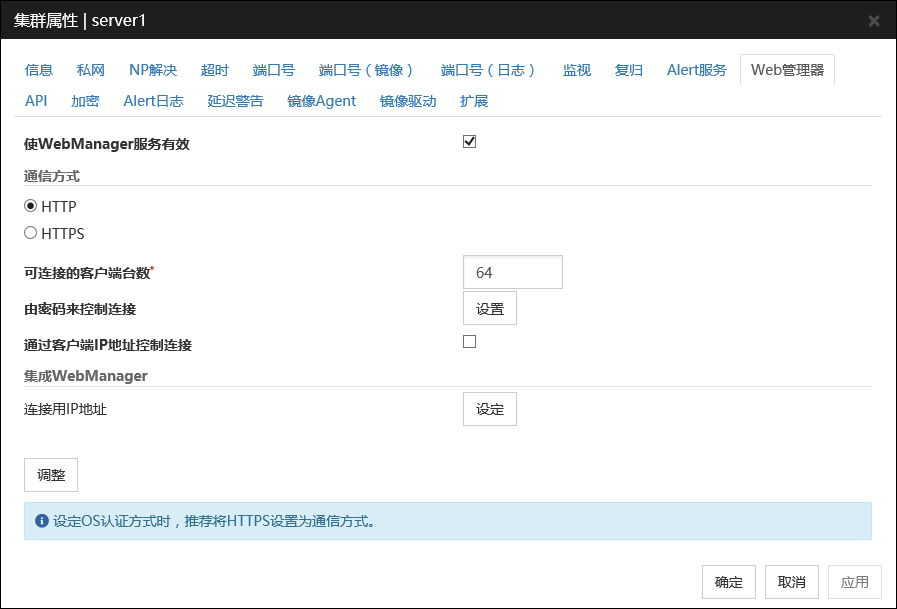Close the cluster properties dialog with X
Viewport: 897px width, 609px height.
pyautogui.click(x=874, y=20)
